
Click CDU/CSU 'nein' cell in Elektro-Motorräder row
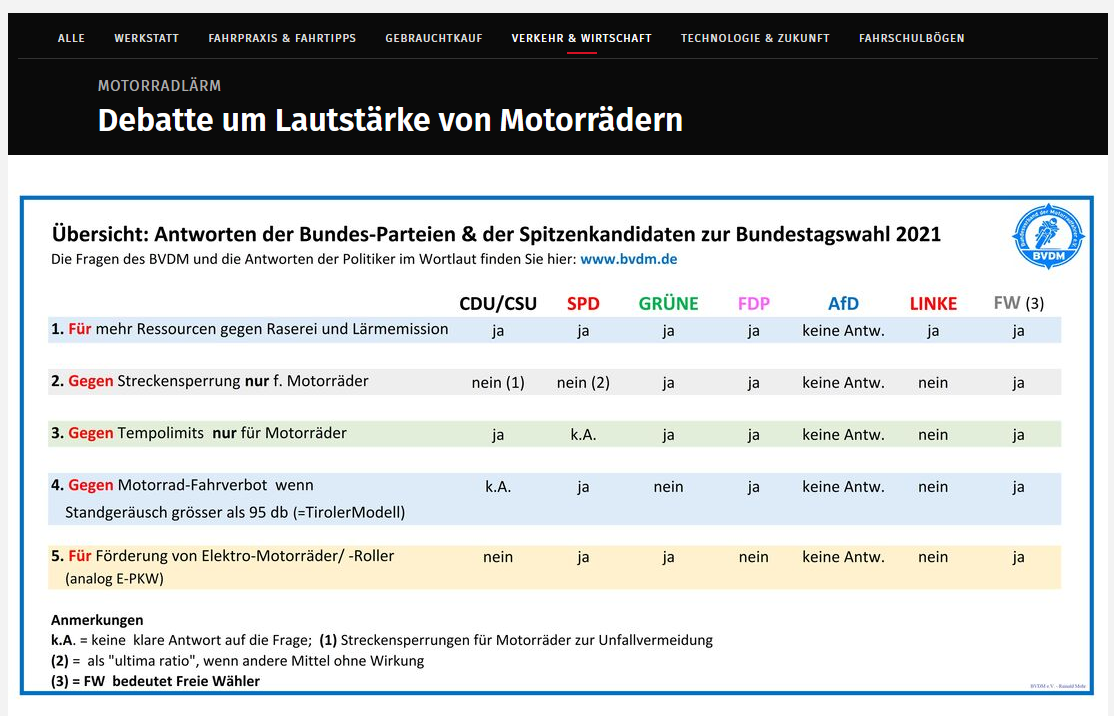coord(498,558)
